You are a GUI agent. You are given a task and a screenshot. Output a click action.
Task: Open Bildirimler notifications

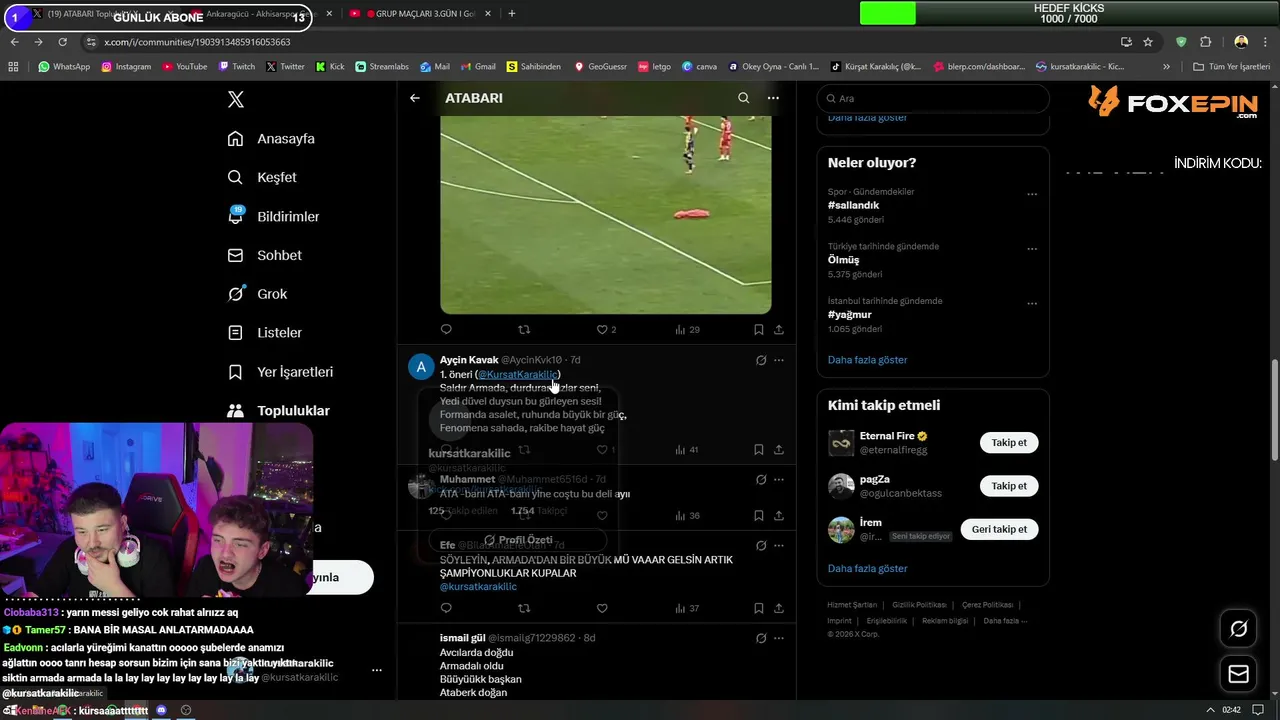(273, 216)
